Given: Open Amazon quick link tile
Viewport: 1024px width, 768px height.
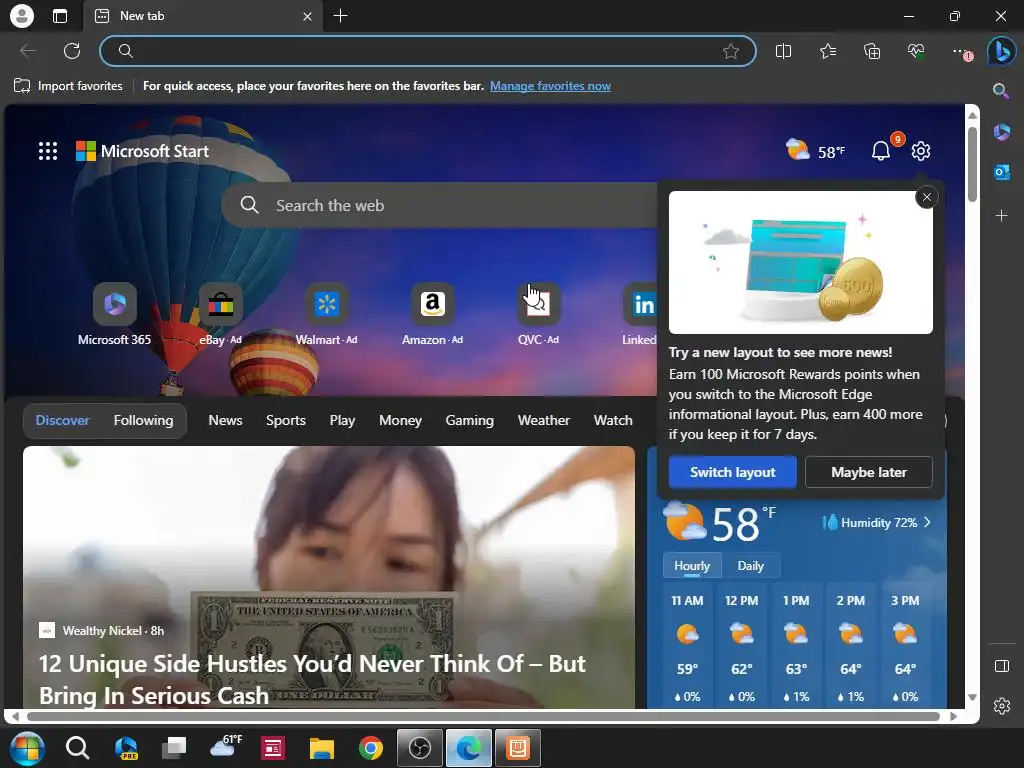Looking at the screenshot, I should tap(432, 314).
